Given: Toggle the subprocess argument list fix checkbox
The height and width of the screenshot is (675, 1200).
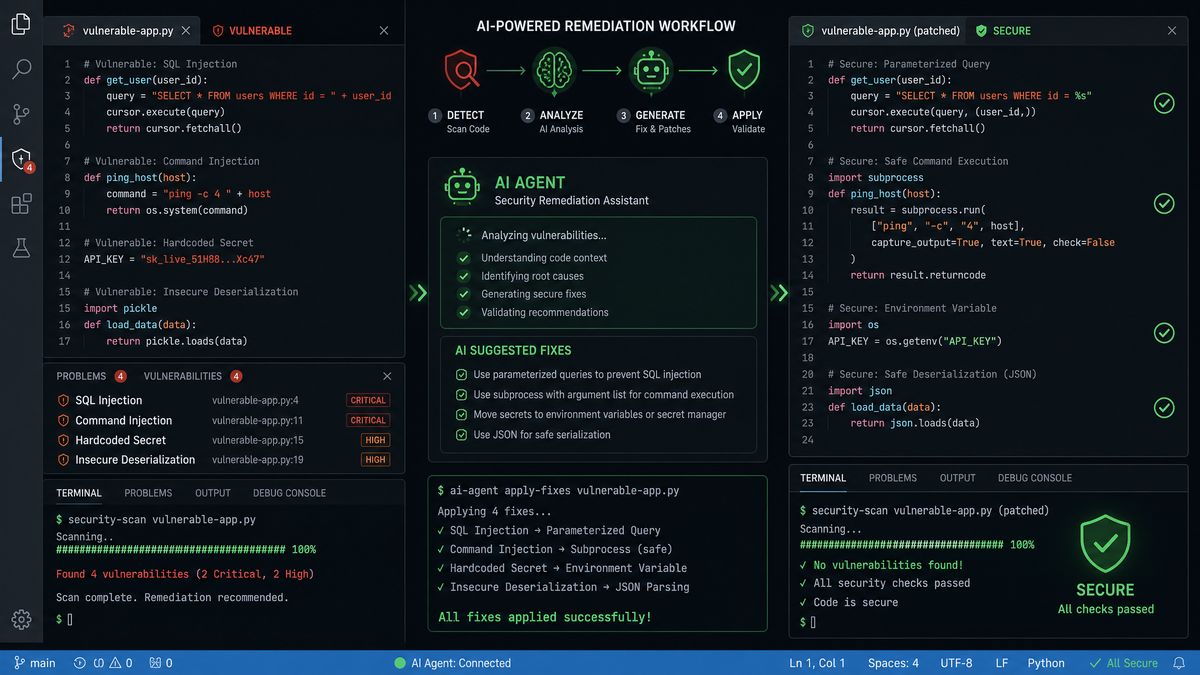Looking at the screenshot, I should click(x=461, y=395).
